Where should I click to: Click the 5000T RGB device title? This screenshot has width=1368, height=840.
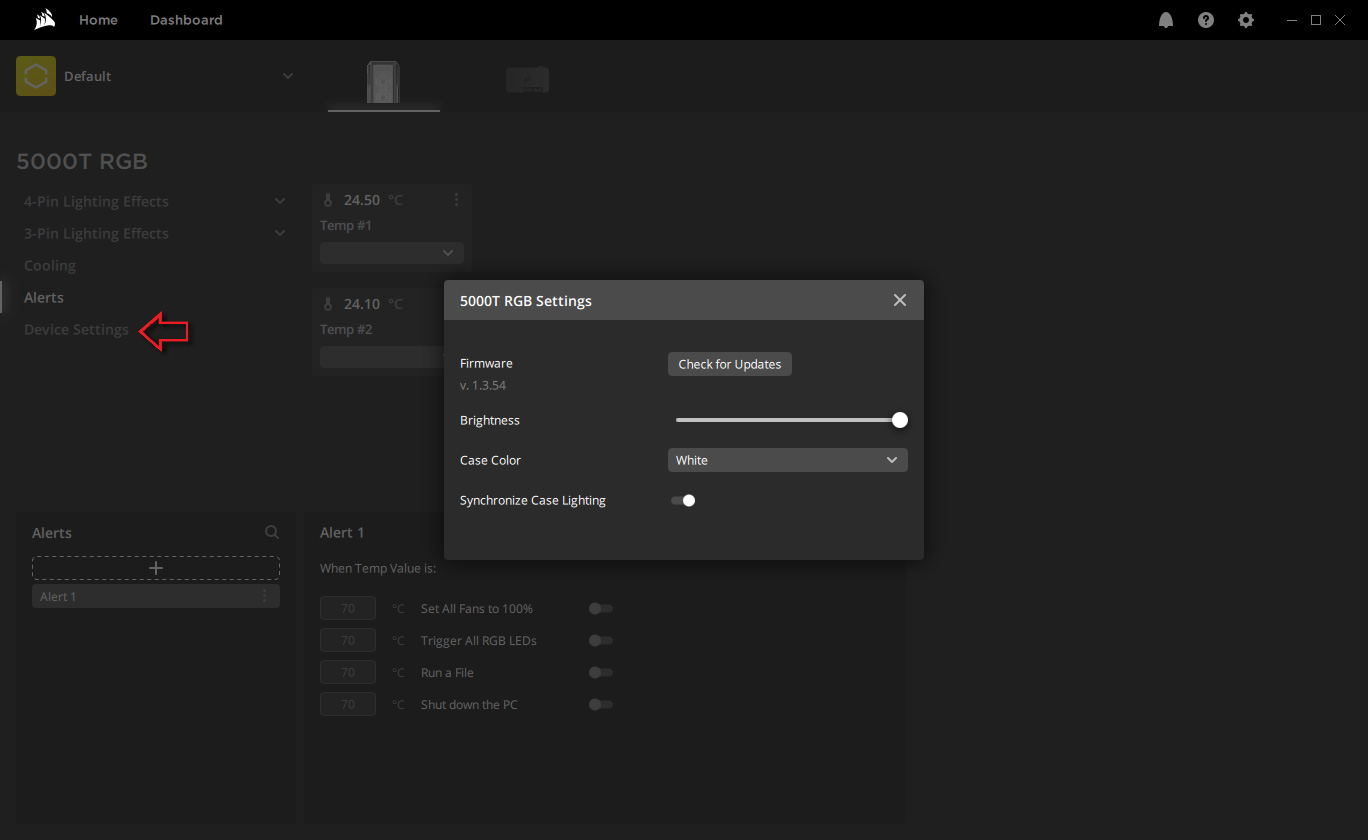tap(82, 162)
